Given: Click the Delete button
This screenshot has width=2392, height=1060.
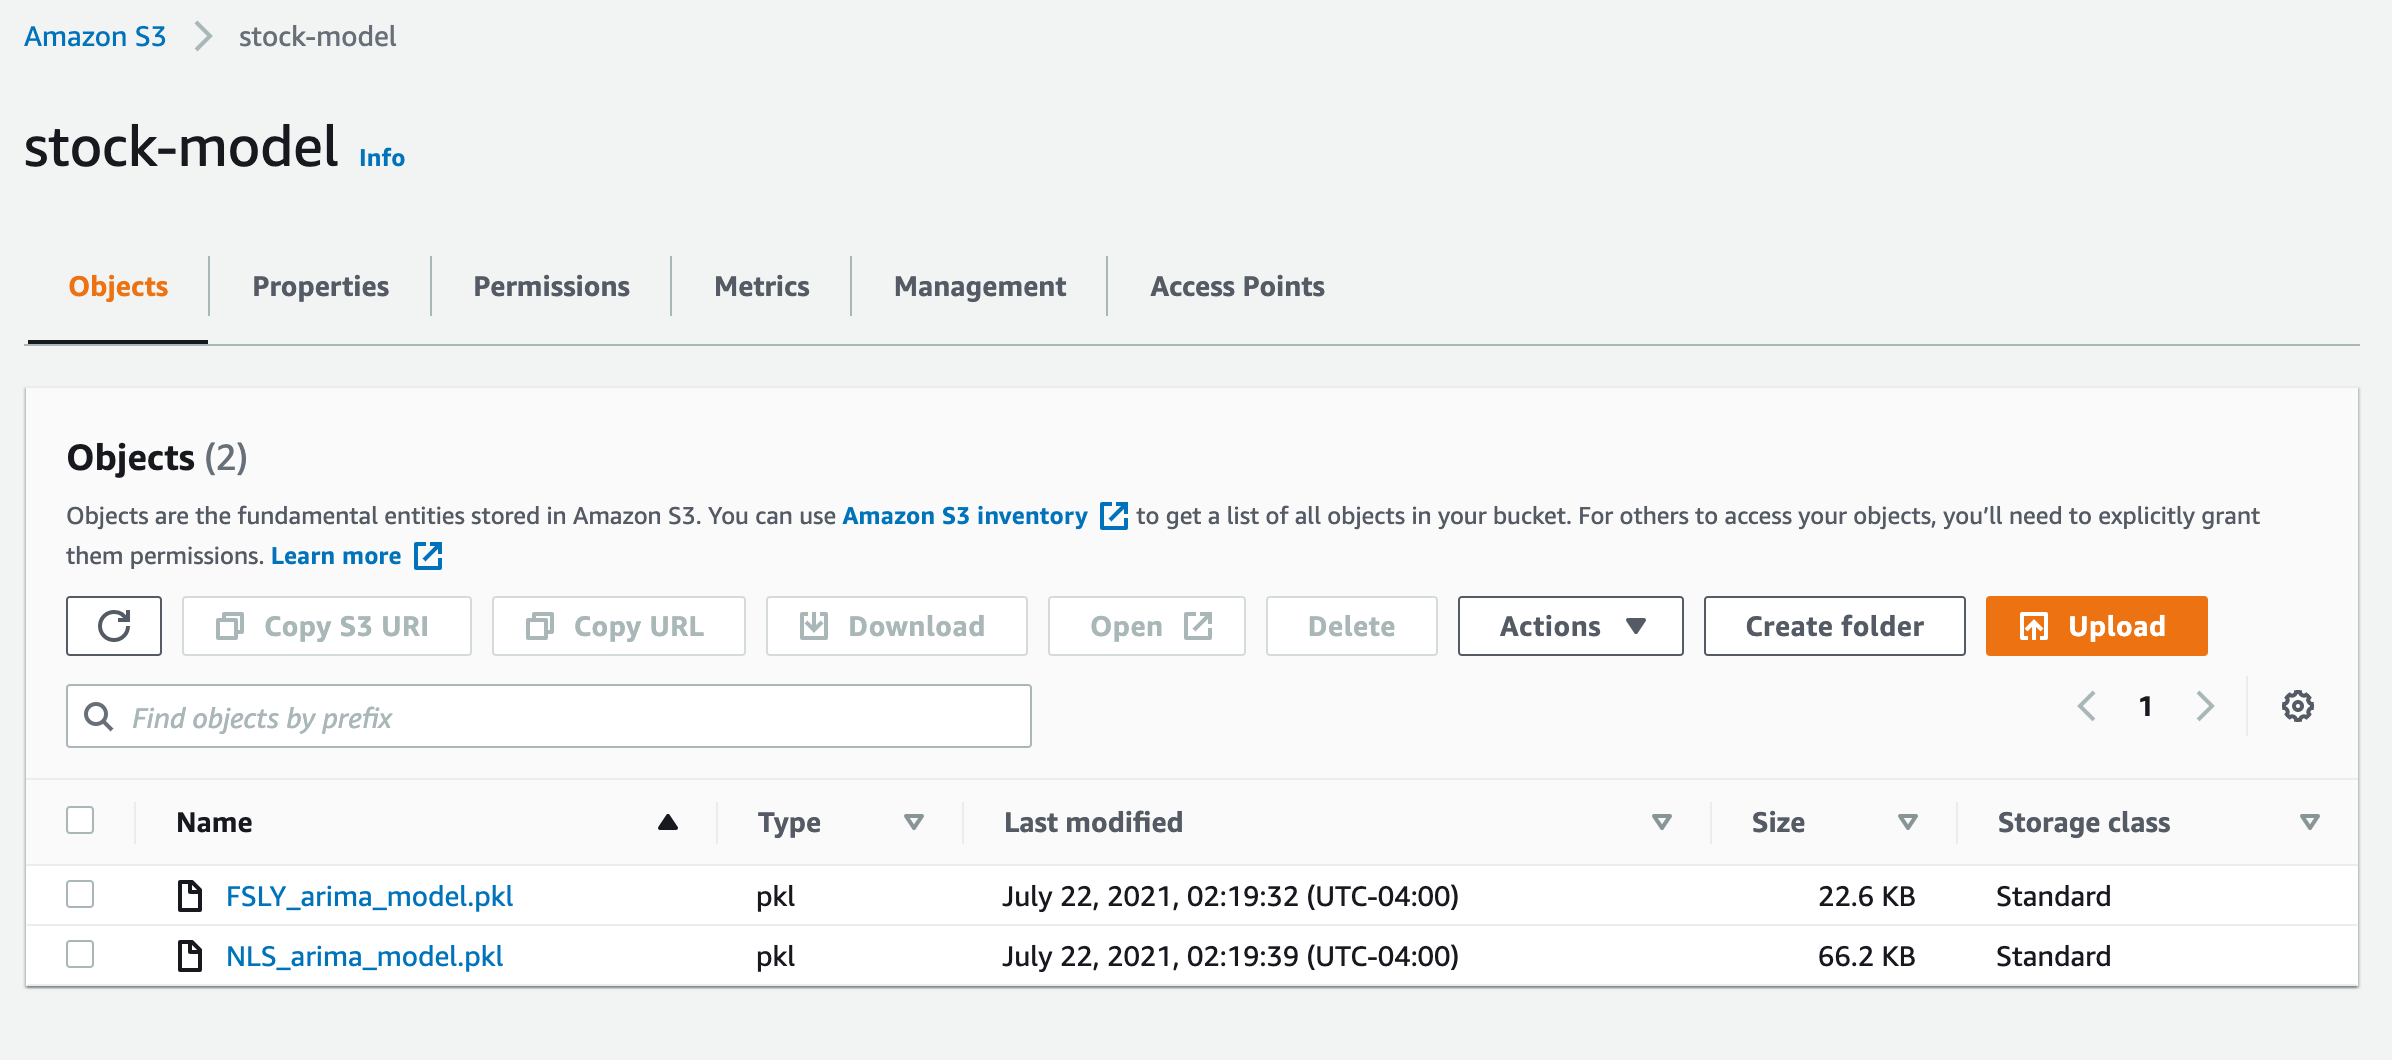Looking at the screenshot, I should click(x=1352, y=626).
